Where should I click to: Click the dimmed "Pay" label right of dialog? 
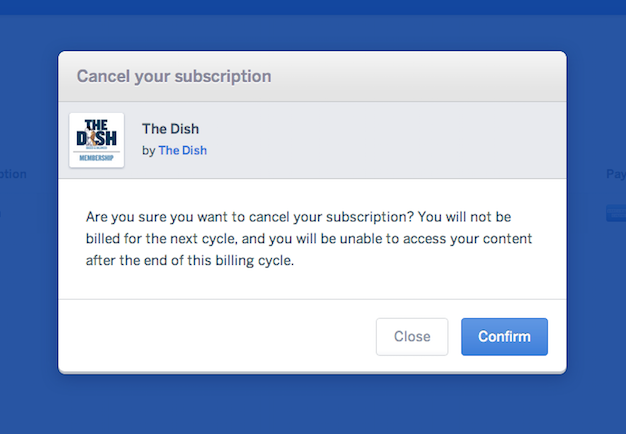point(615,174)
